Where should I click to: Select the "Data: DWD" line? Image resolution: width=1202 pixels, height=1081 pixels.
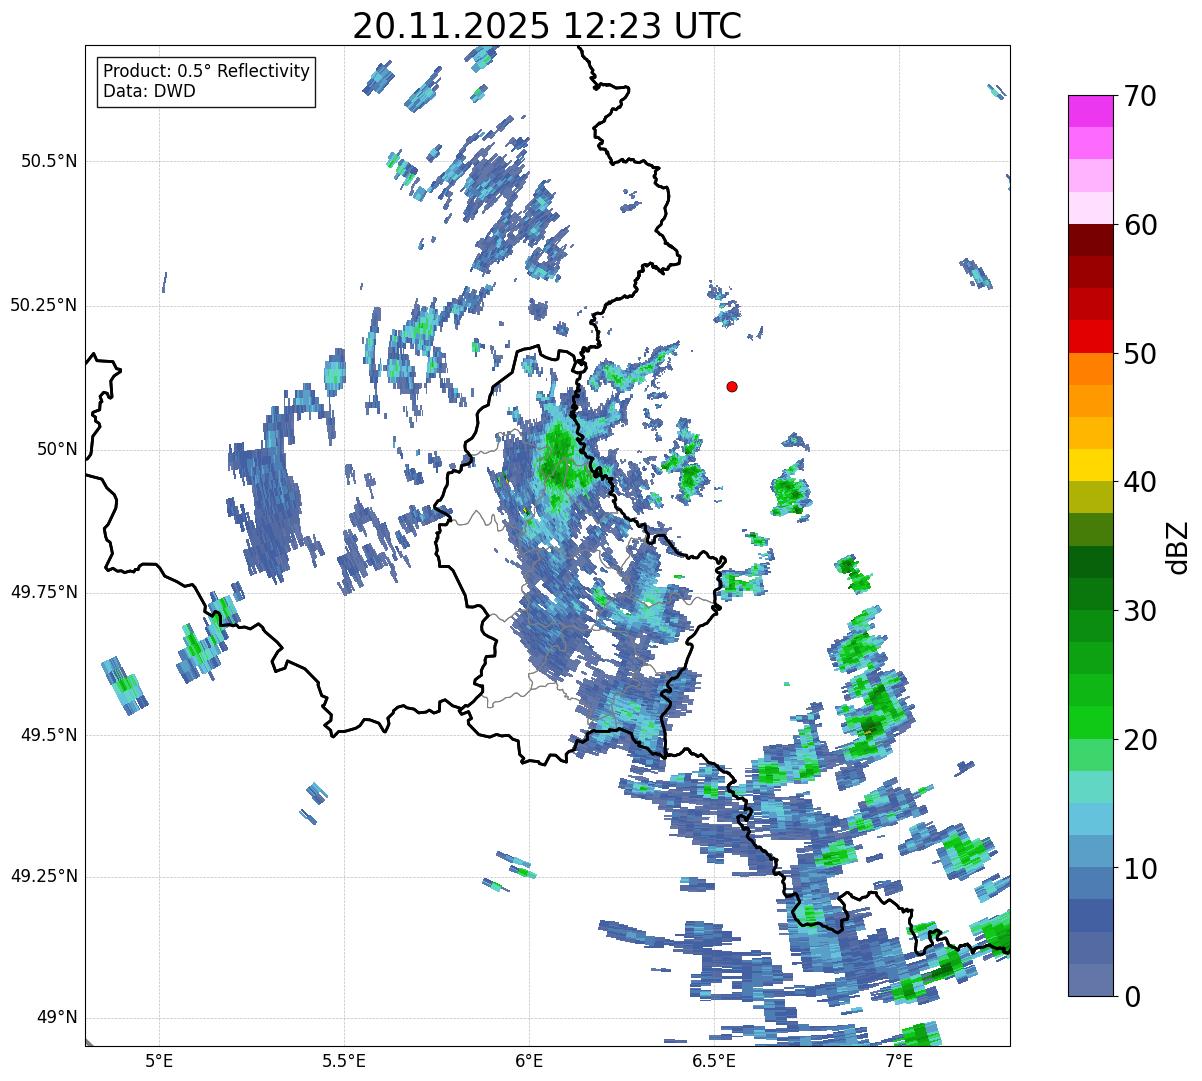tap(149, 92)
